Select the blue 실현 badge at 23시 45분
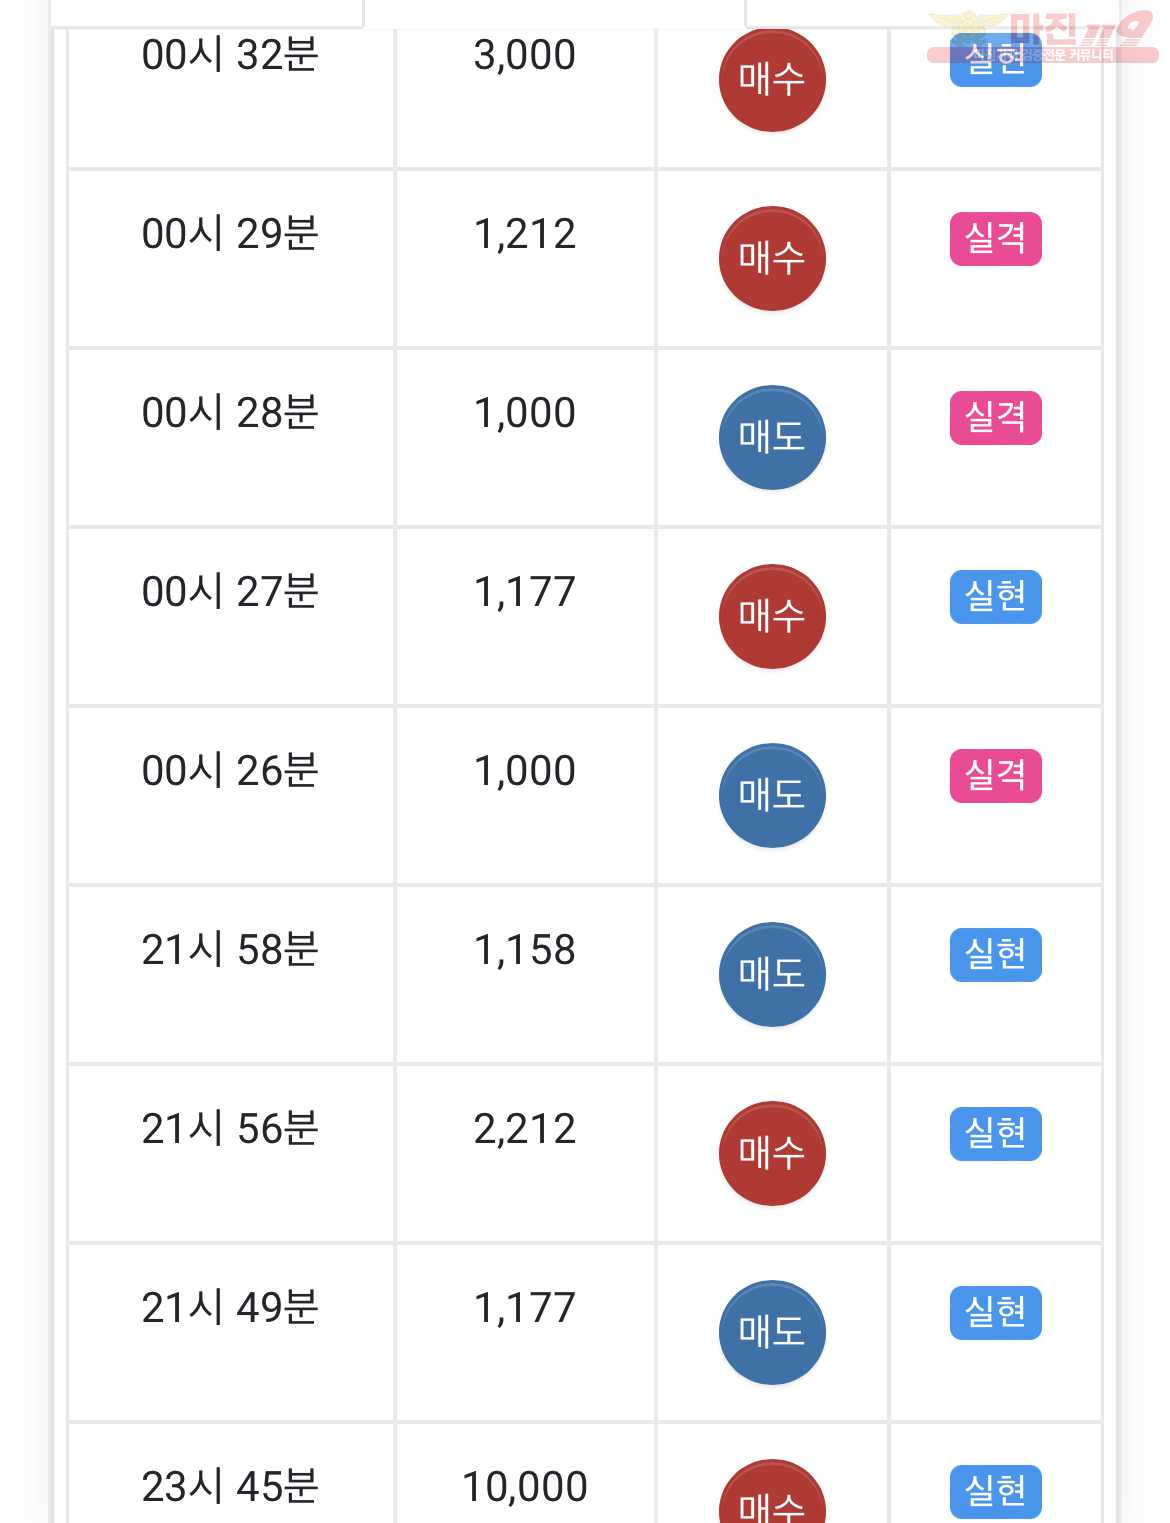The image size is (1170, 1523). click(995, 1492)
